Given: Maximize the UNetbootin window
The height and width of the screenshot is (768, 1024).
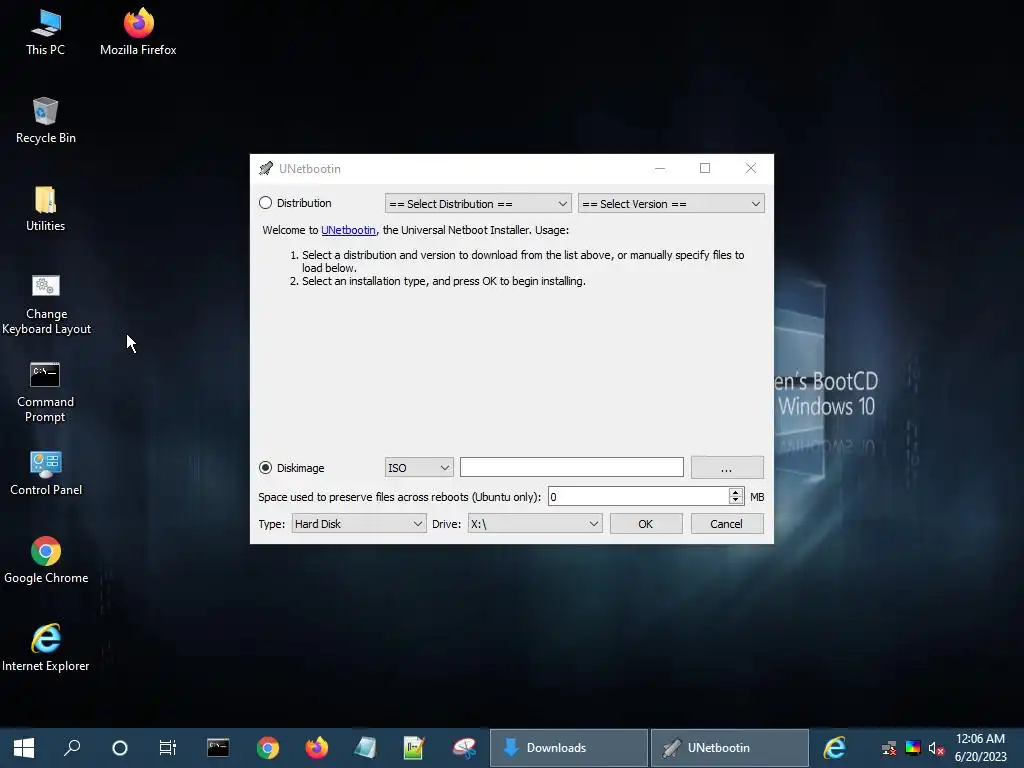Looking at the screenshot, I should pos(705,168).
